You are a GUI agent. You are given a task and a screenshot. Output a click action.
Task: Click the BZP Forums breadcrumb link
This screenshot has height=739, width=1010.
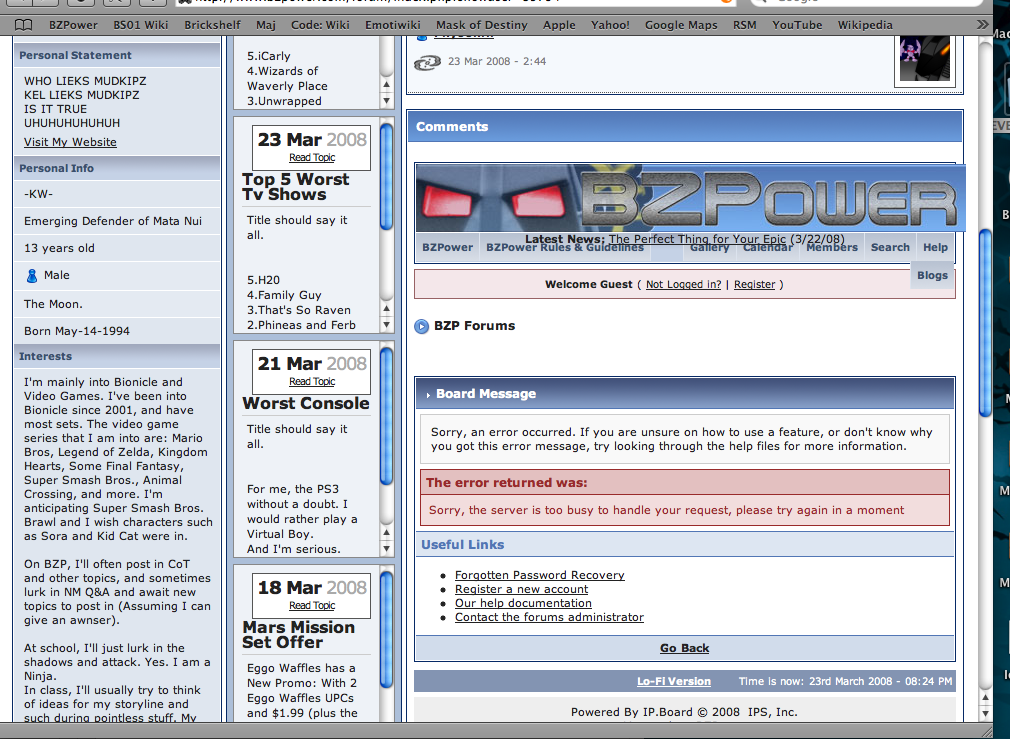click(x=475, y=326)
